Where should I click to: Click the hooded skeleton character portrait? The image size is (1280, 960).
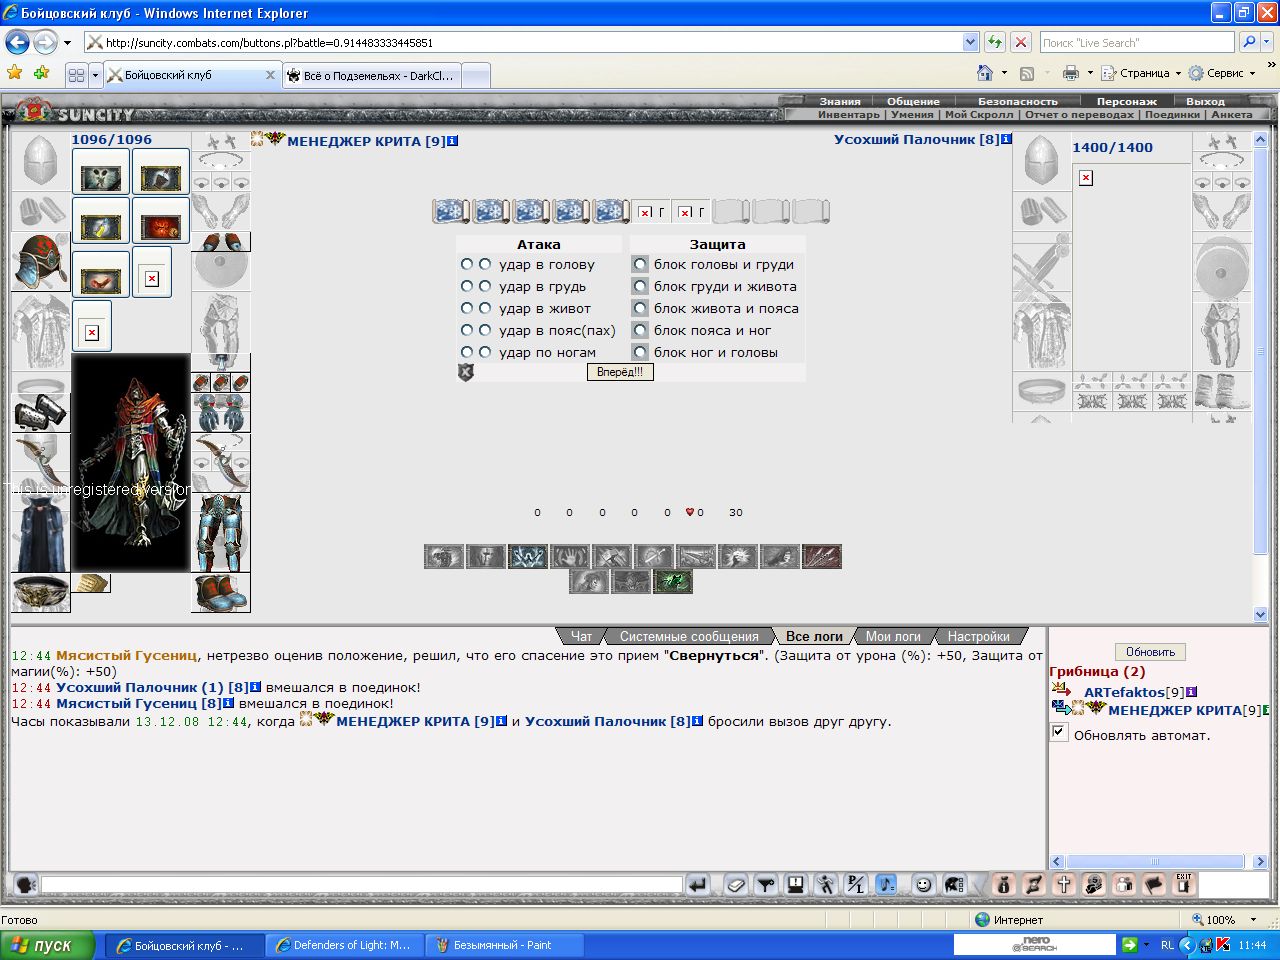click(x=131, y=462)
